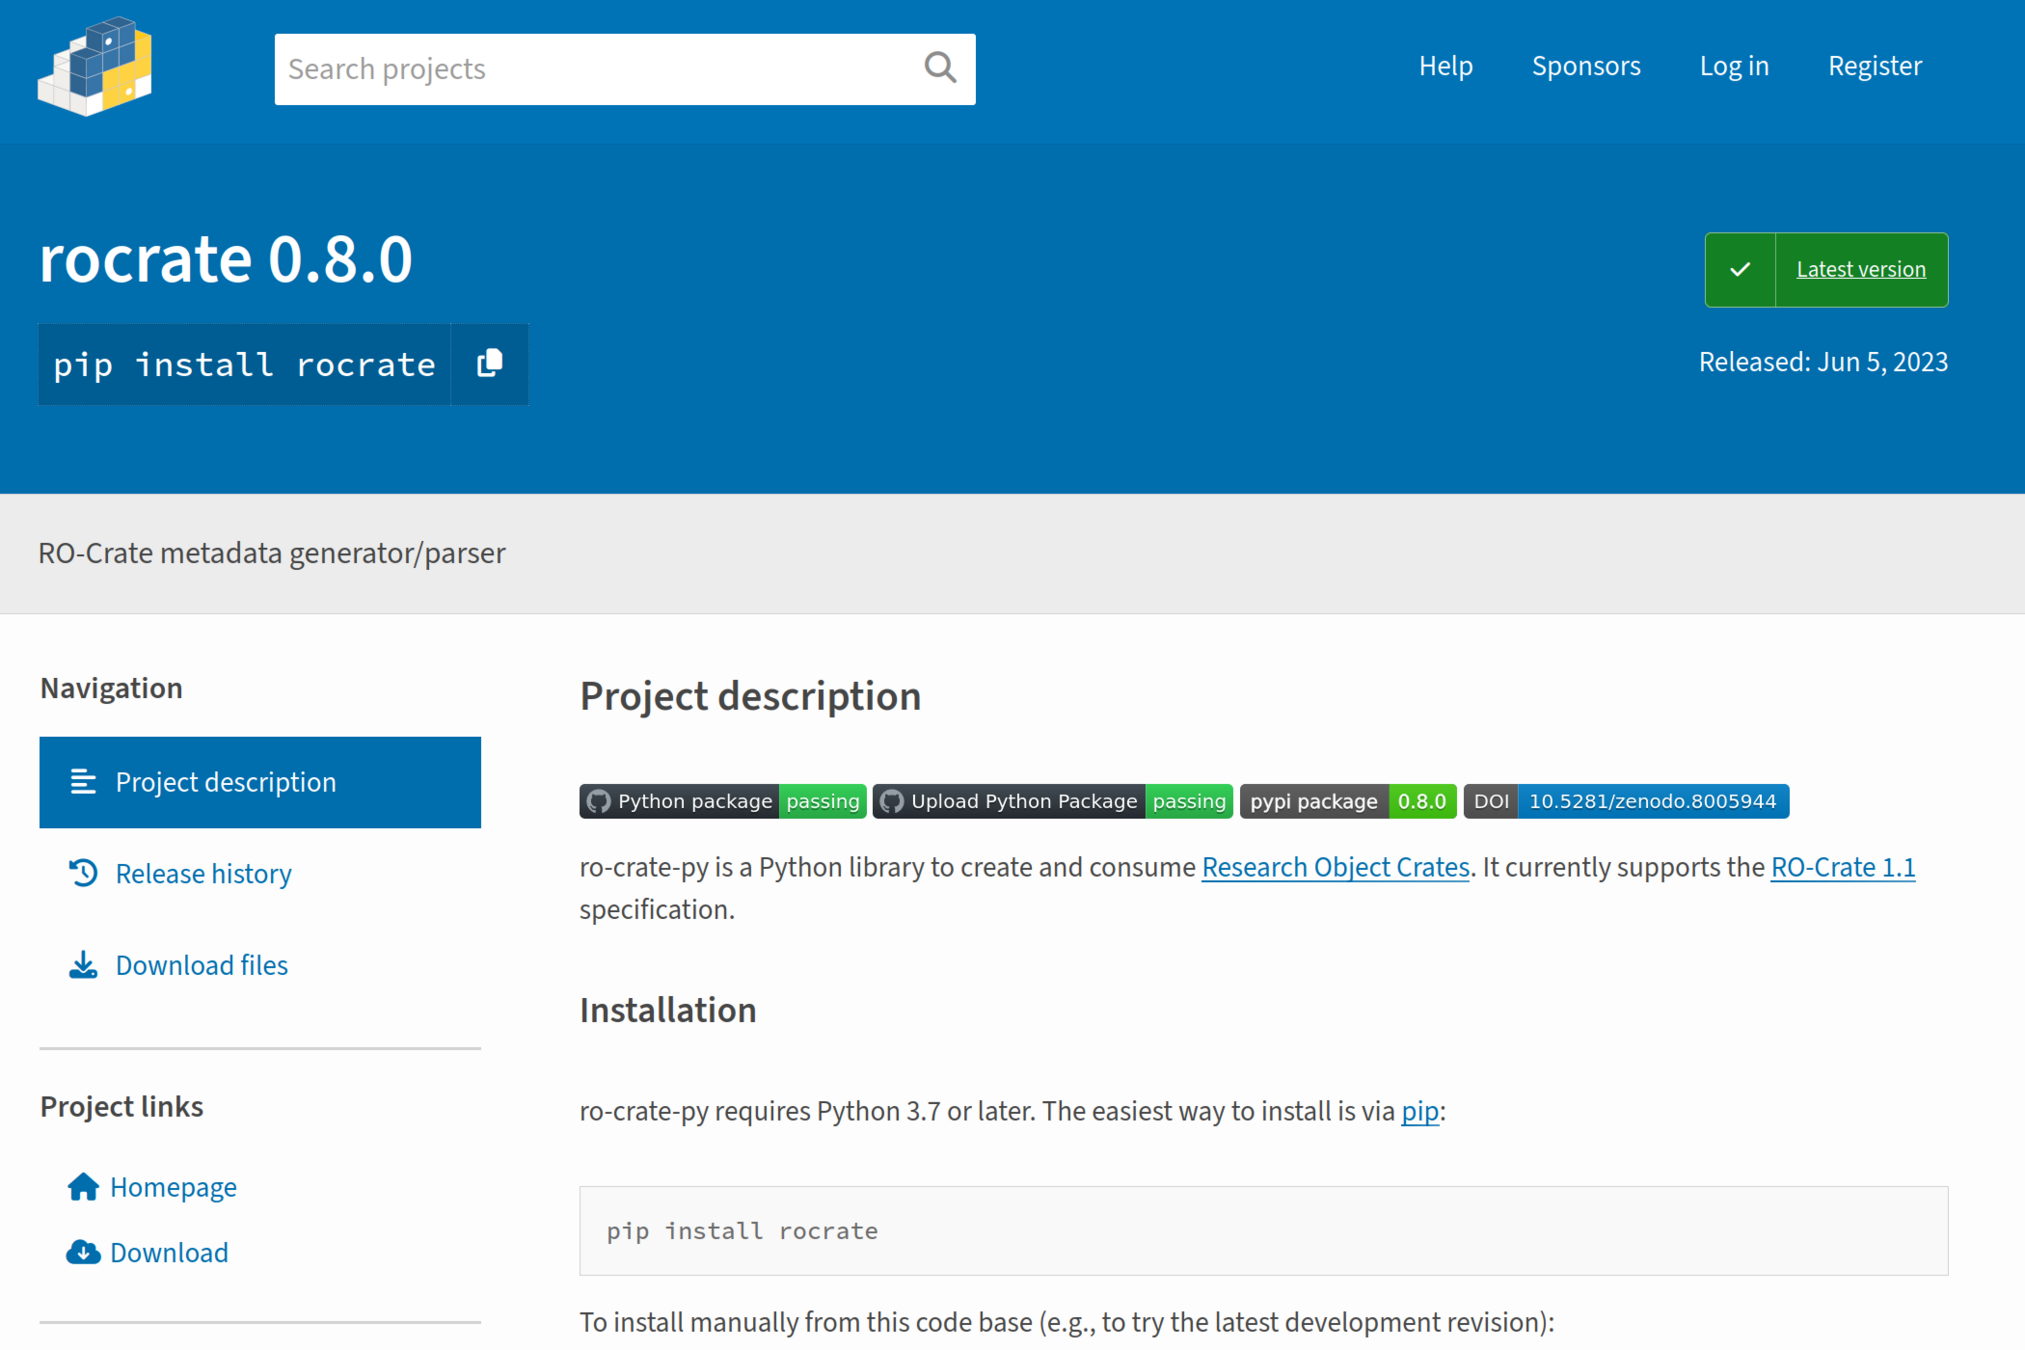Click the pypi package 0.8.0 badge
Viewport: 2025px width, 1350px height.
click(1347, 801)
